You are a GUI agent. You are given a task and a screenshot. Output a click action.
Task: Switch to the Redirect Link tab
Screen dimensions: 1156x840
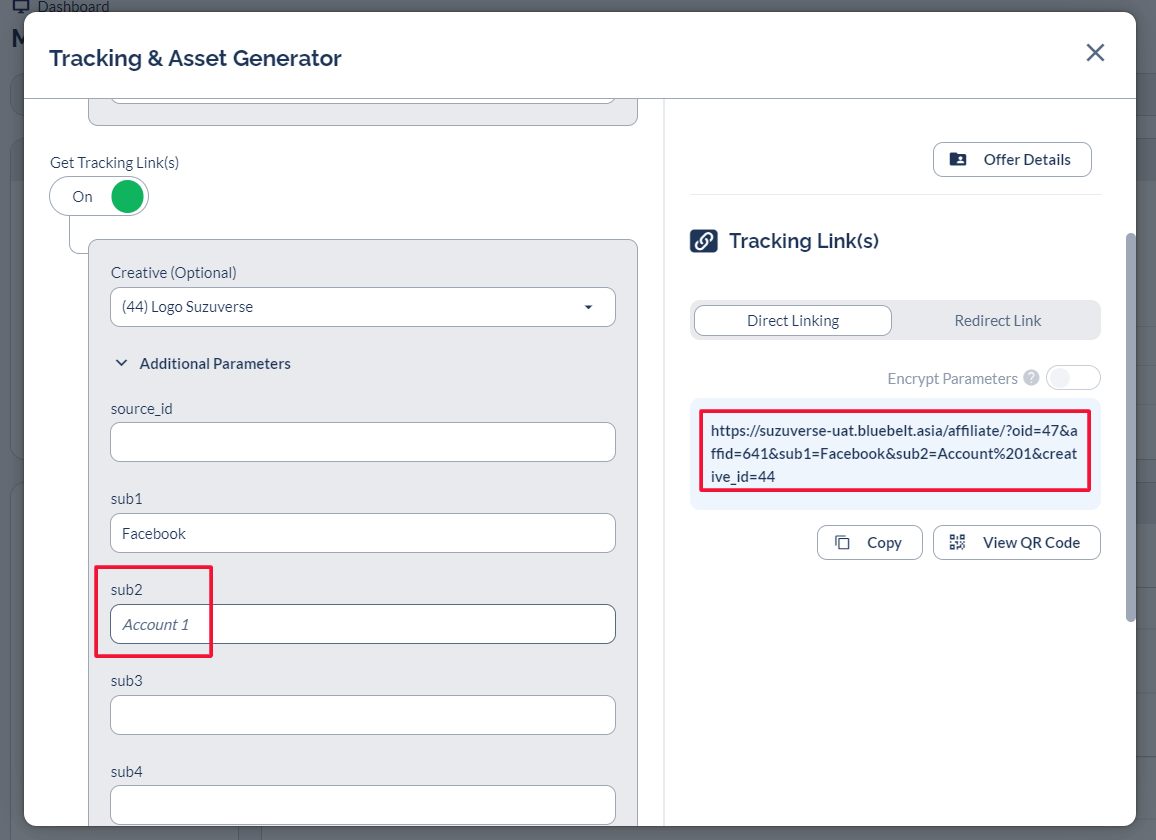(997, 321)
